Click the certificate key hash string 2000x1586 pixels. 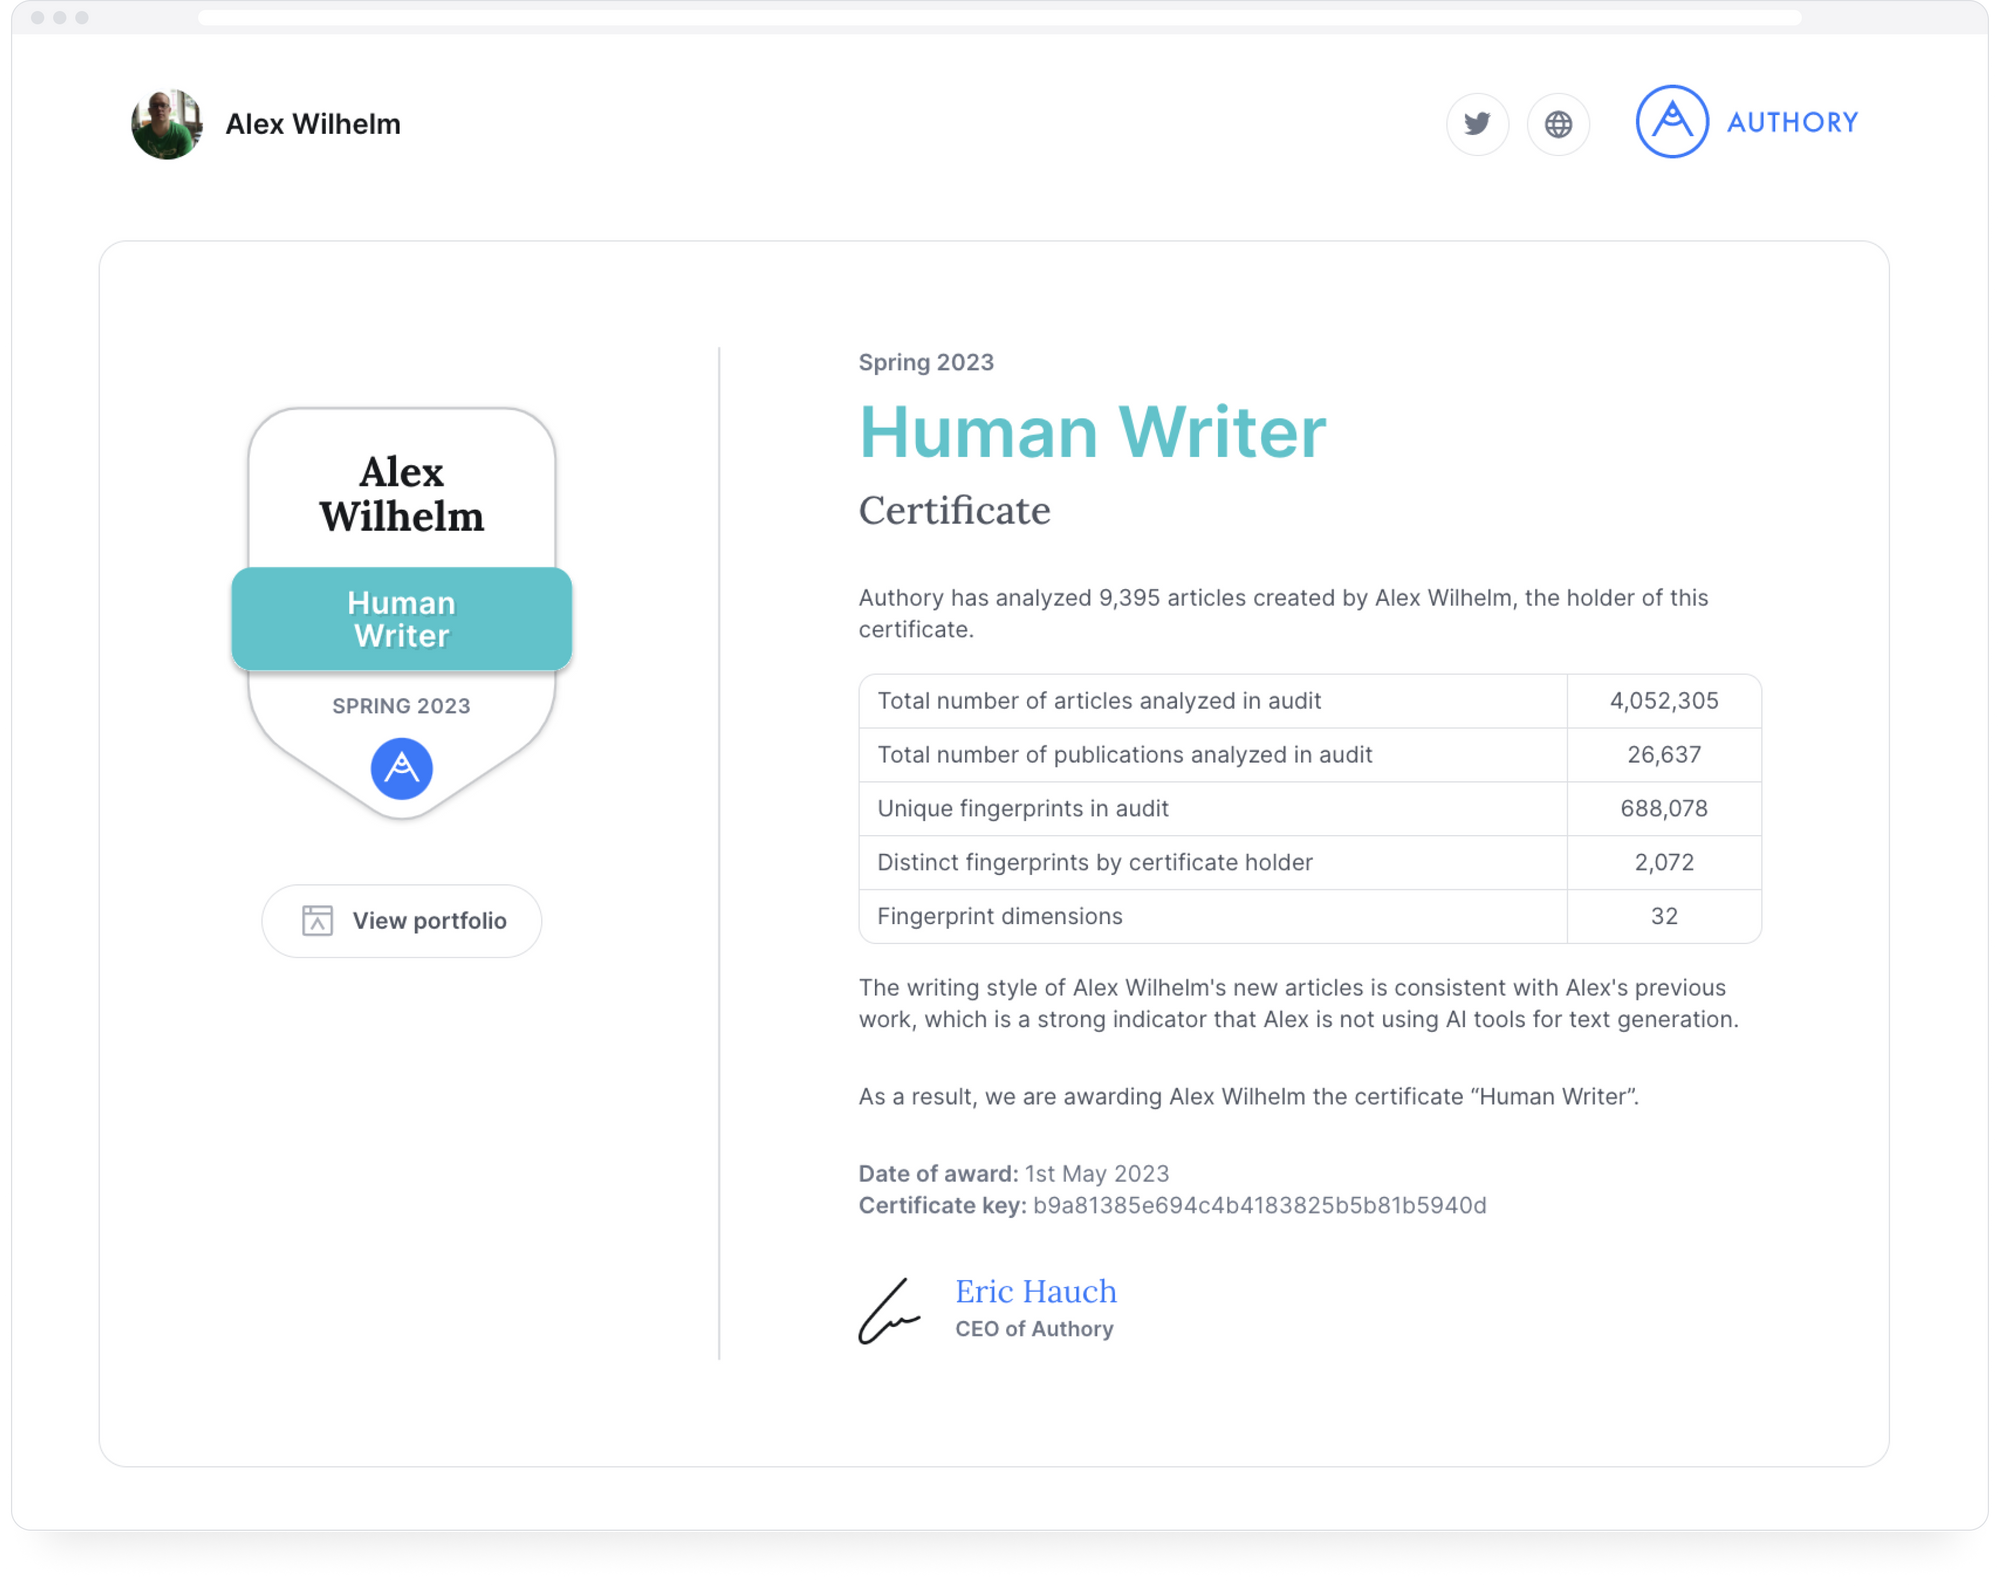[1260, 1205]
